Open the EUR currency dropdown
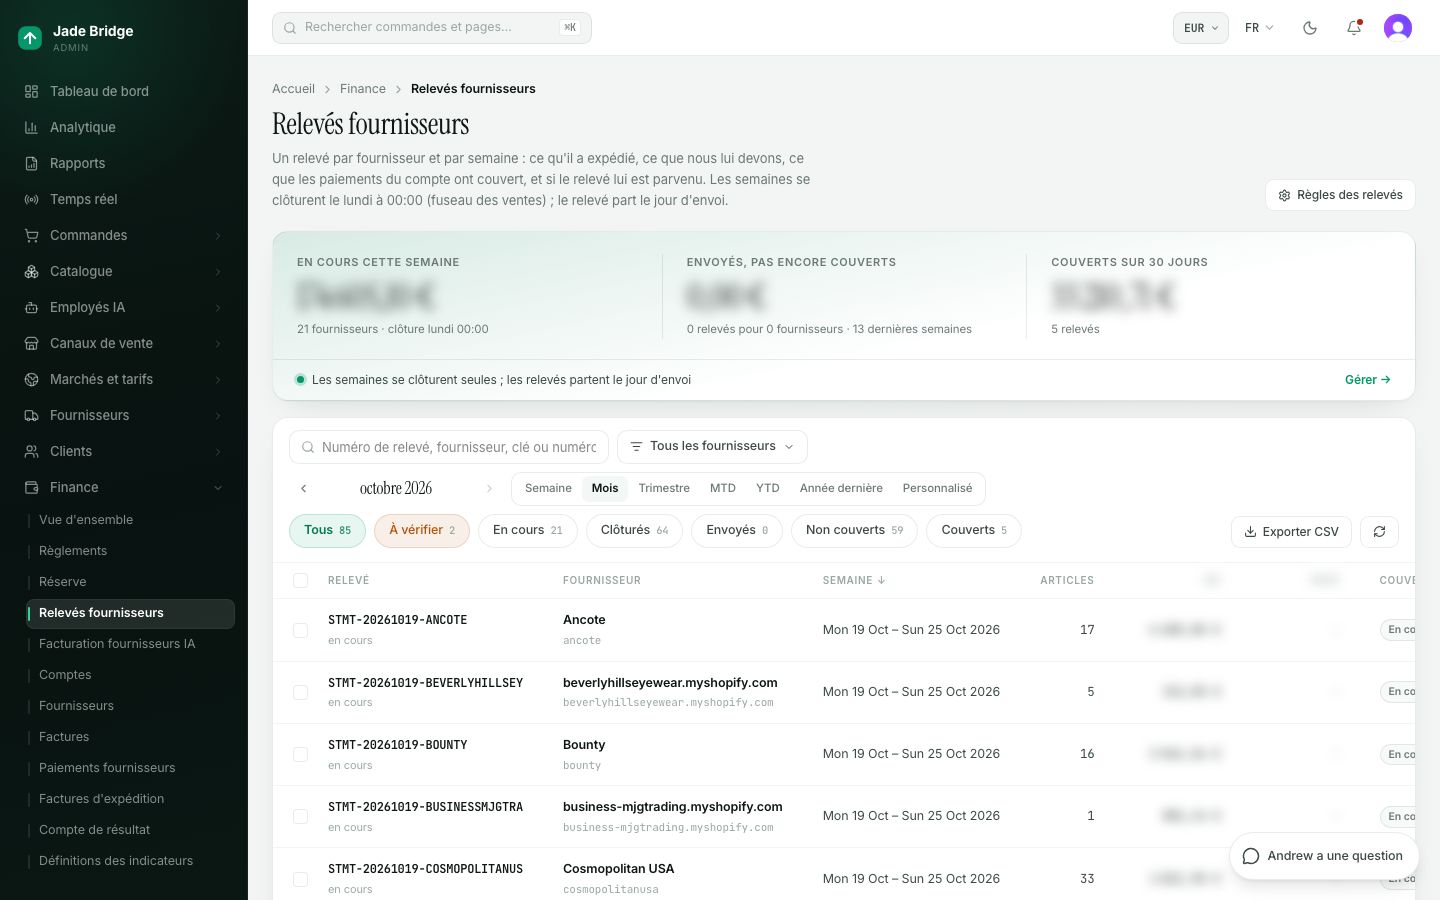The image size is (1440, 900). (x=1200, y=28)
